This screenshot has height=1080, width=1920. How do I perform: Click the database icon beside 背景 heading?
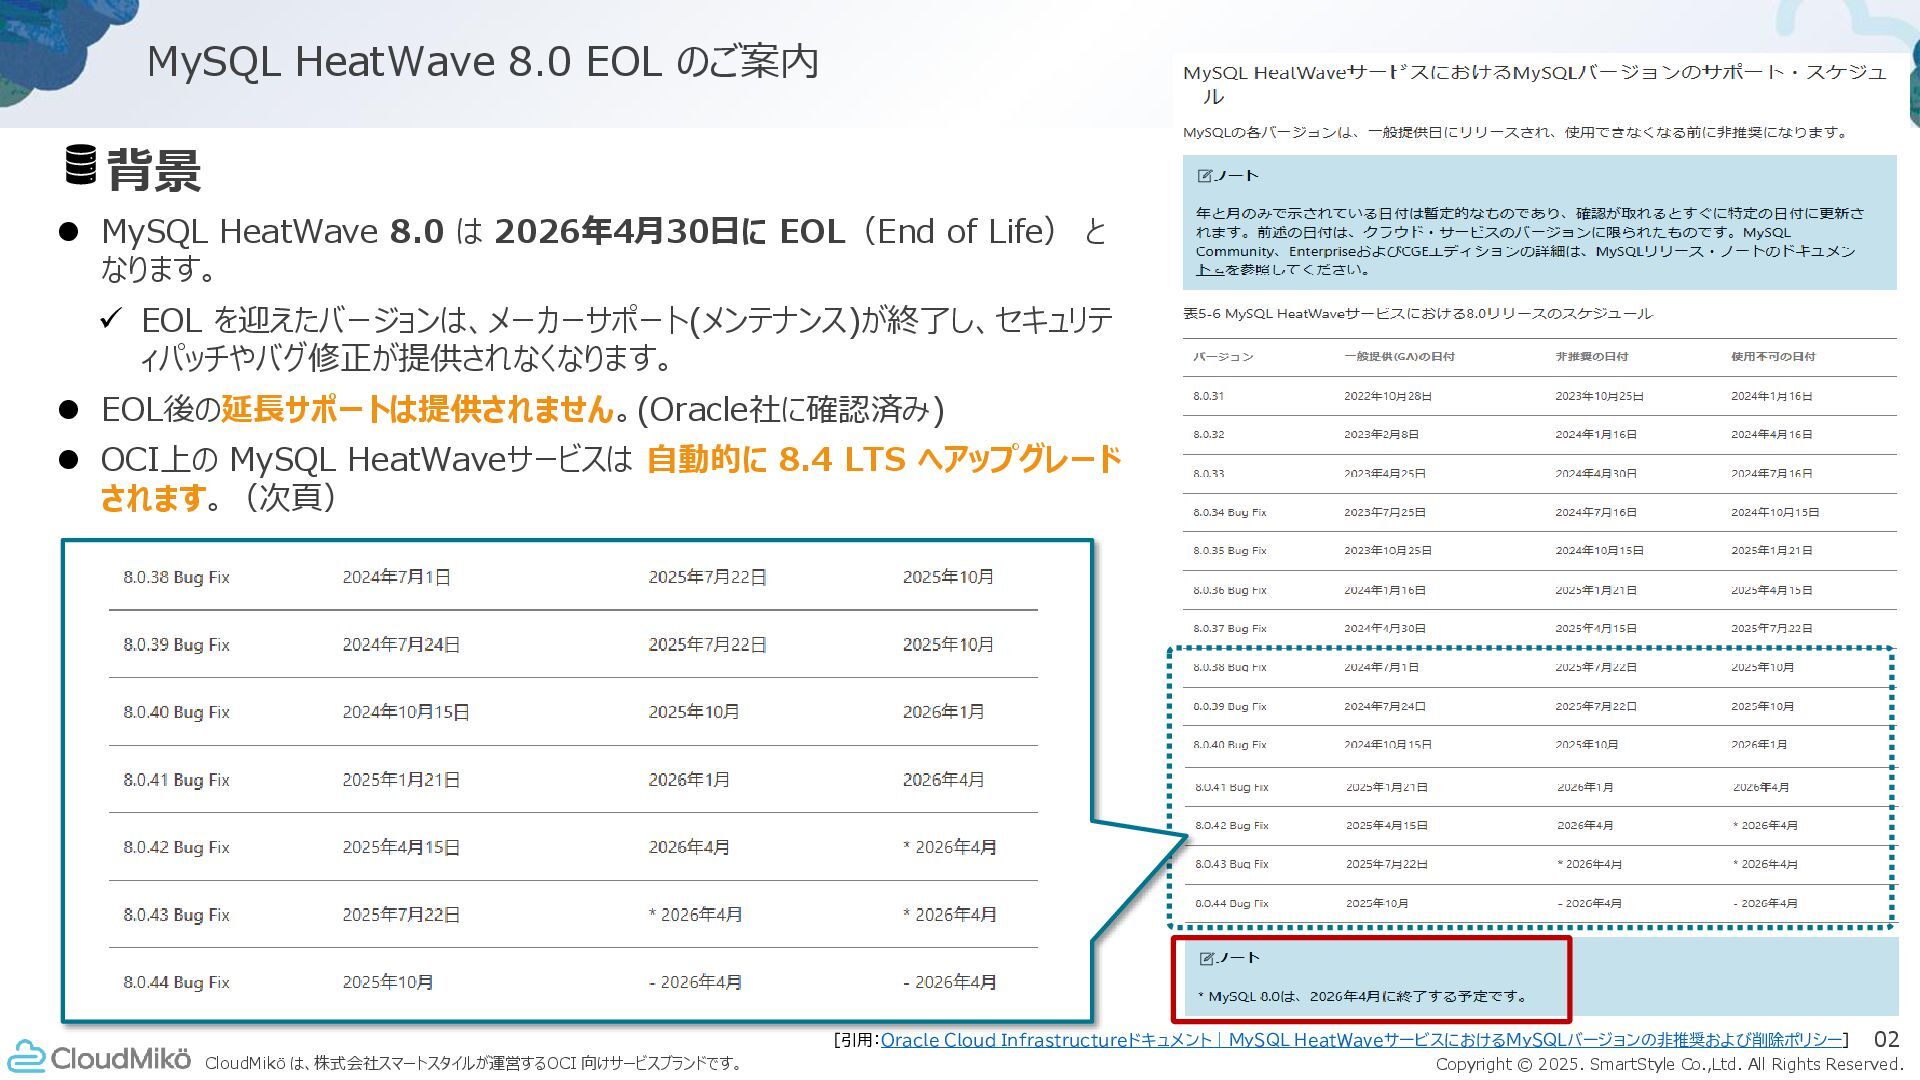81,165
